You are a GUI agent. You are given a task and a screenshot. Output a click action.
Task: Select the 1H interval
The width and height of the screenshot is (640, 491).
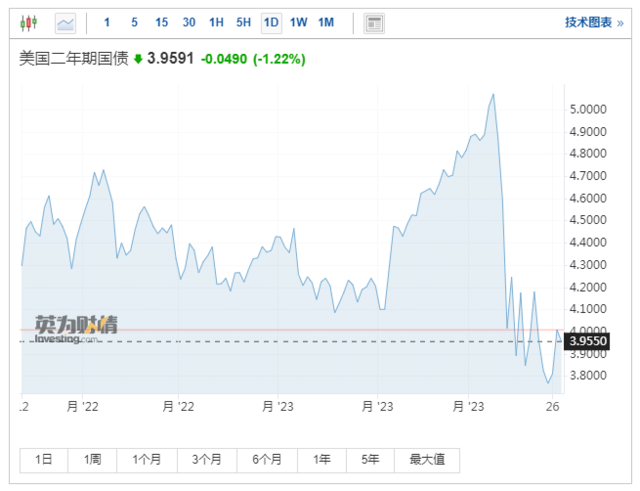coord(216,22)
